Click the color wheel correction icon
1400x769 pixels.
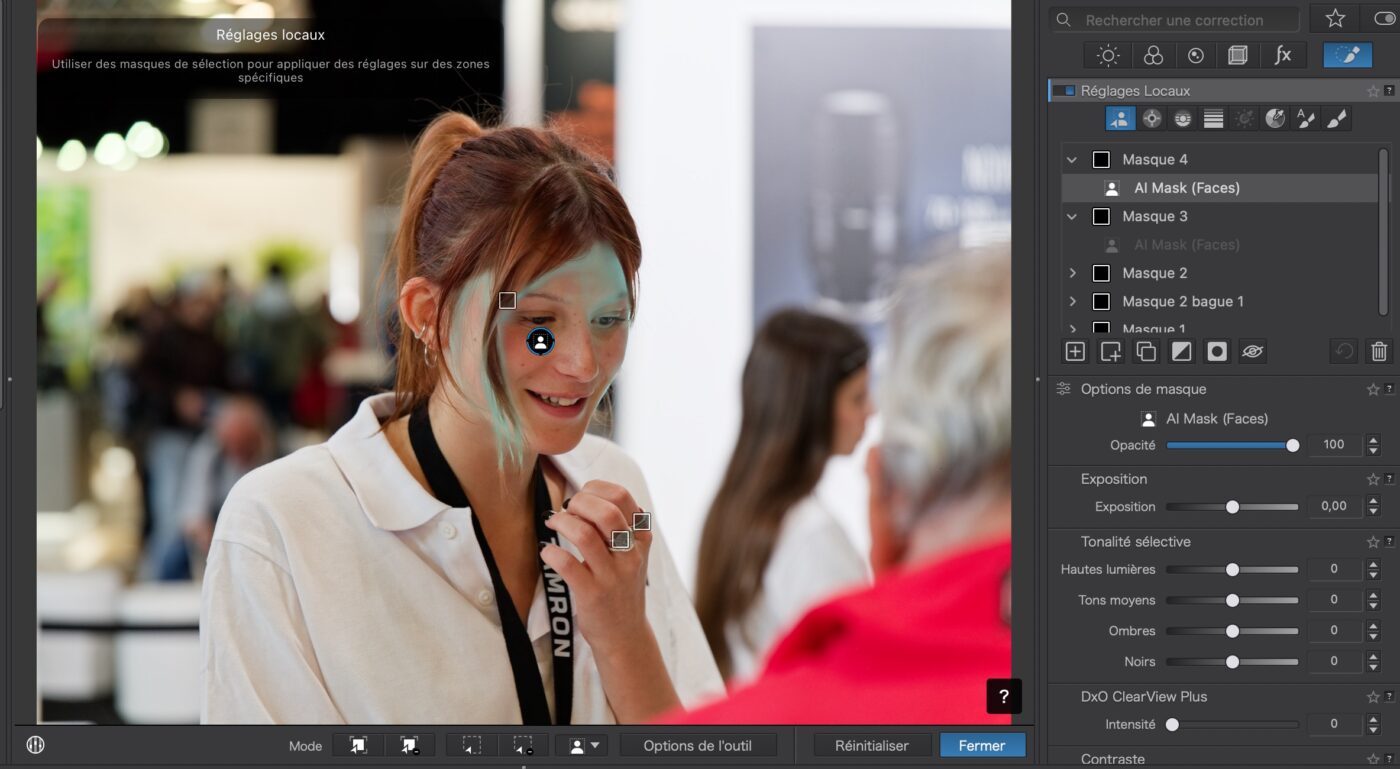[1152, 55]
